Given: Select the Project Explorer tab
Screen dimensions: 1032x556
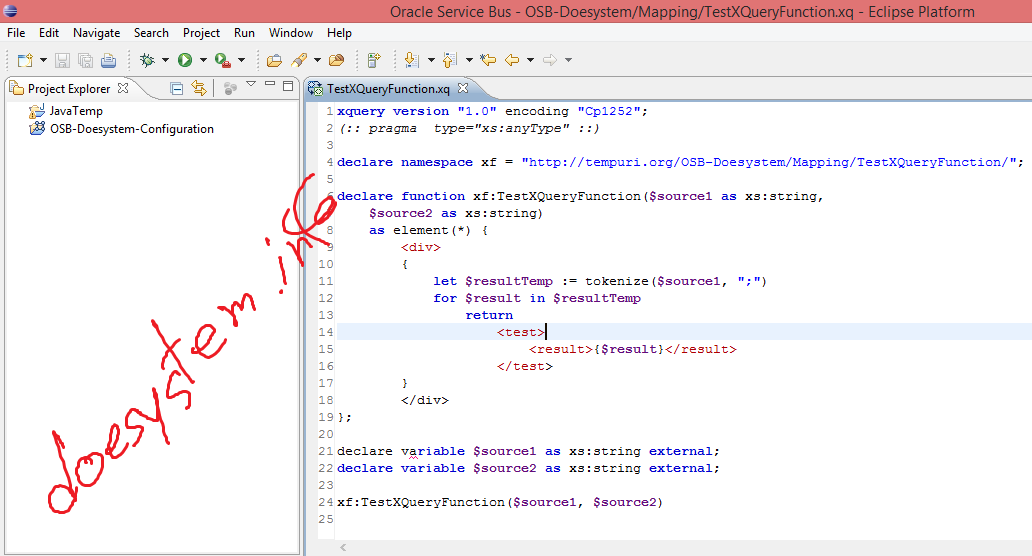Looking at the screenshot, I should tap(68, 89).
